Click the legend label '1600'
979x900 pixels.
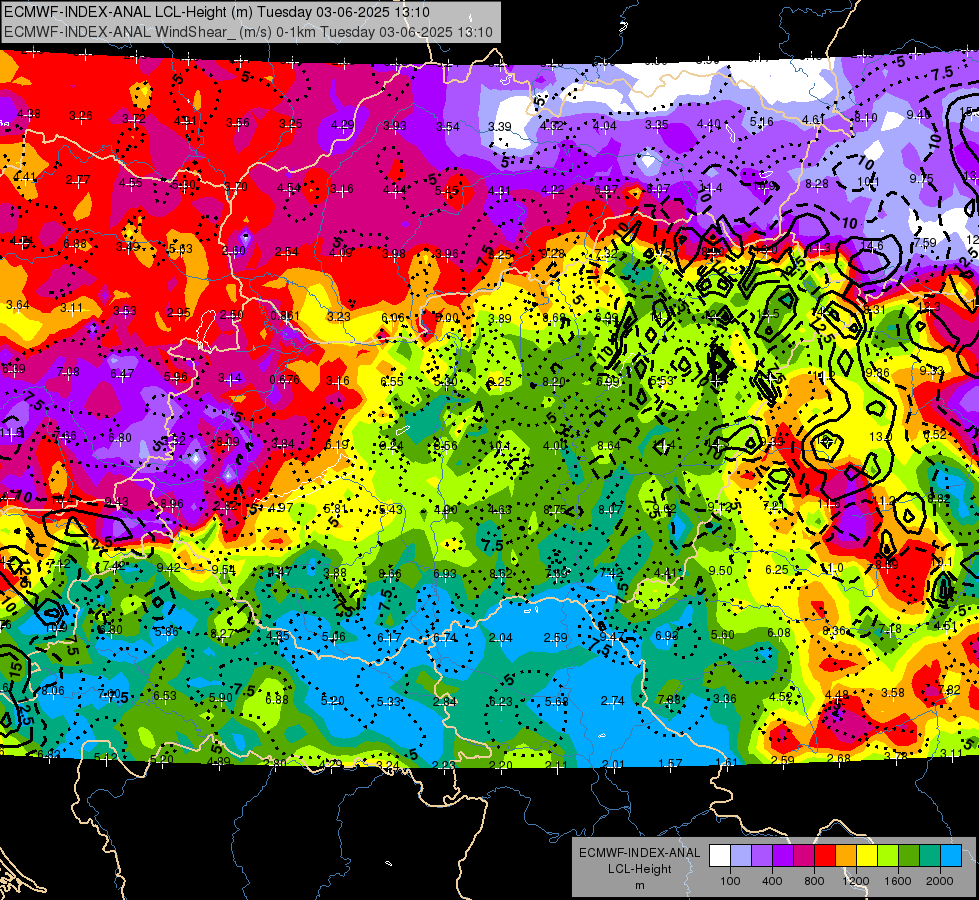[x=897, y=881]
